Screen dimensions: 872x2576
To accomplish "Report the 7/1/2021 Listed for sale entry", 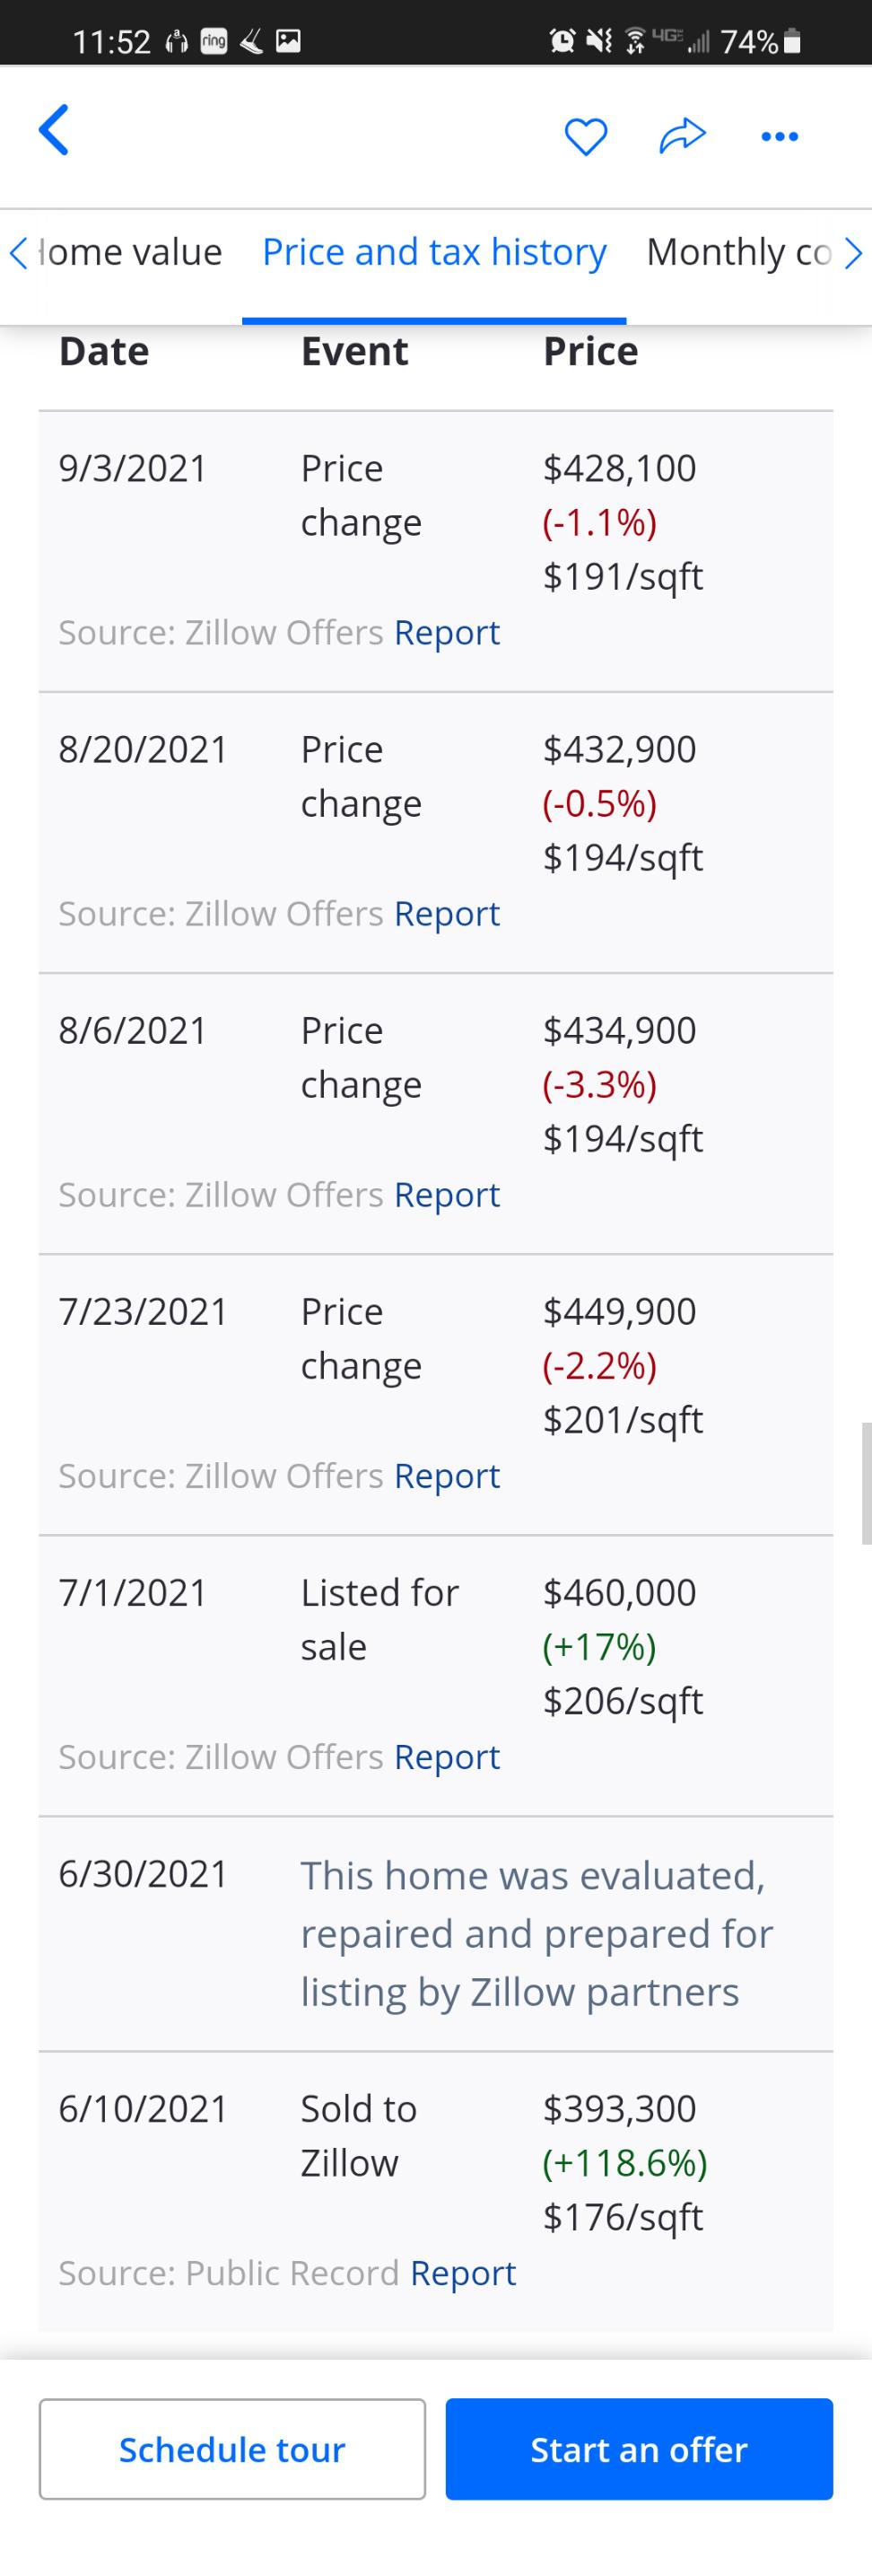I will pyautogui.click(x=447, y=1756).
